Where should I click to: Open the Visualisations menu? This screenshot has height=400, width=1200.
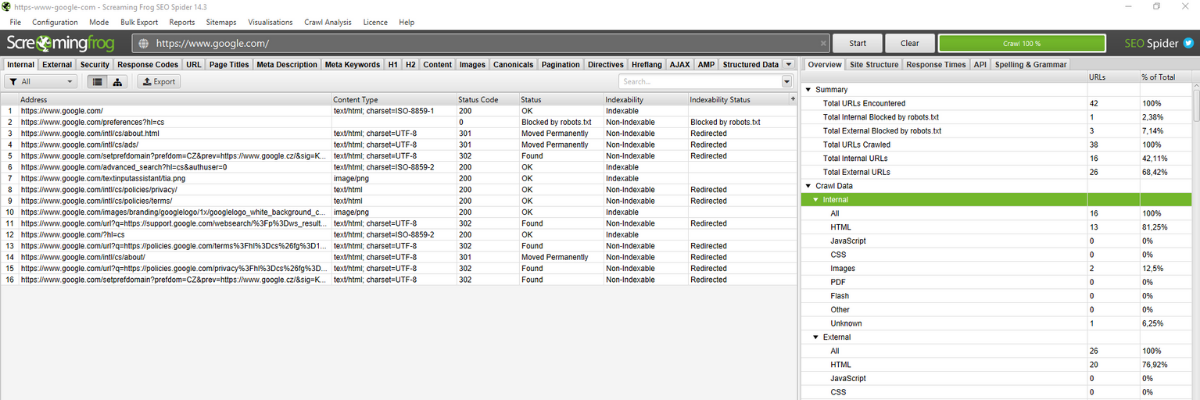(x=271, y=21)
